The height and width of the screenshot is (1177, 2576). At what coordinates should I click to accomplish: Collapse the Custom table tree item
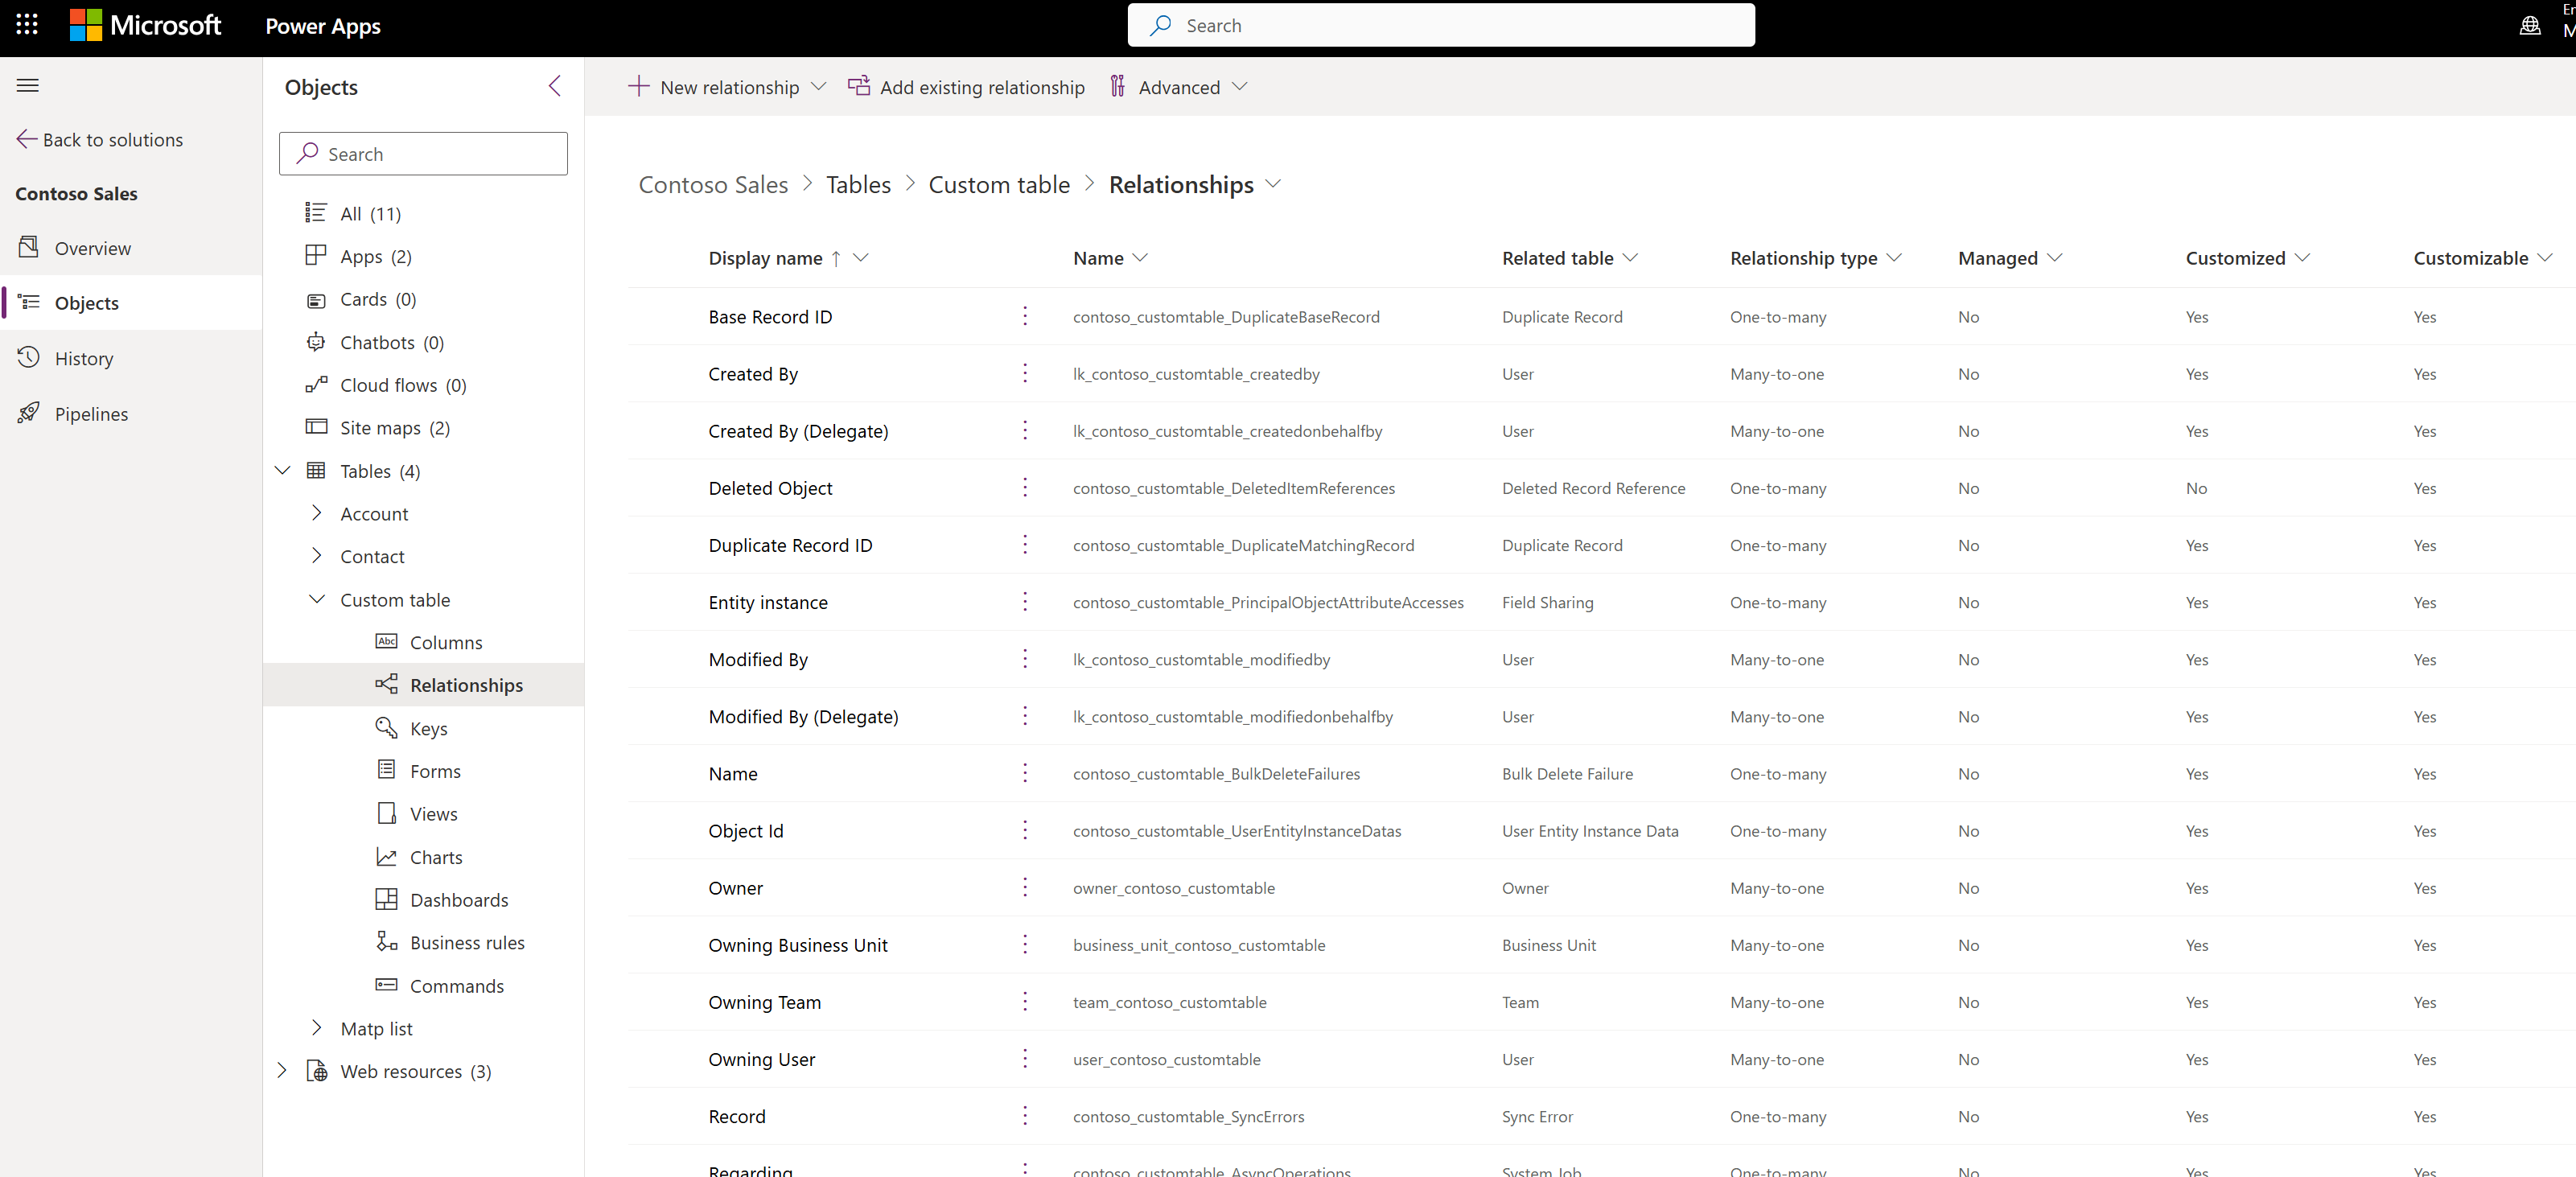pyautogui.click(x=314, y=599)
